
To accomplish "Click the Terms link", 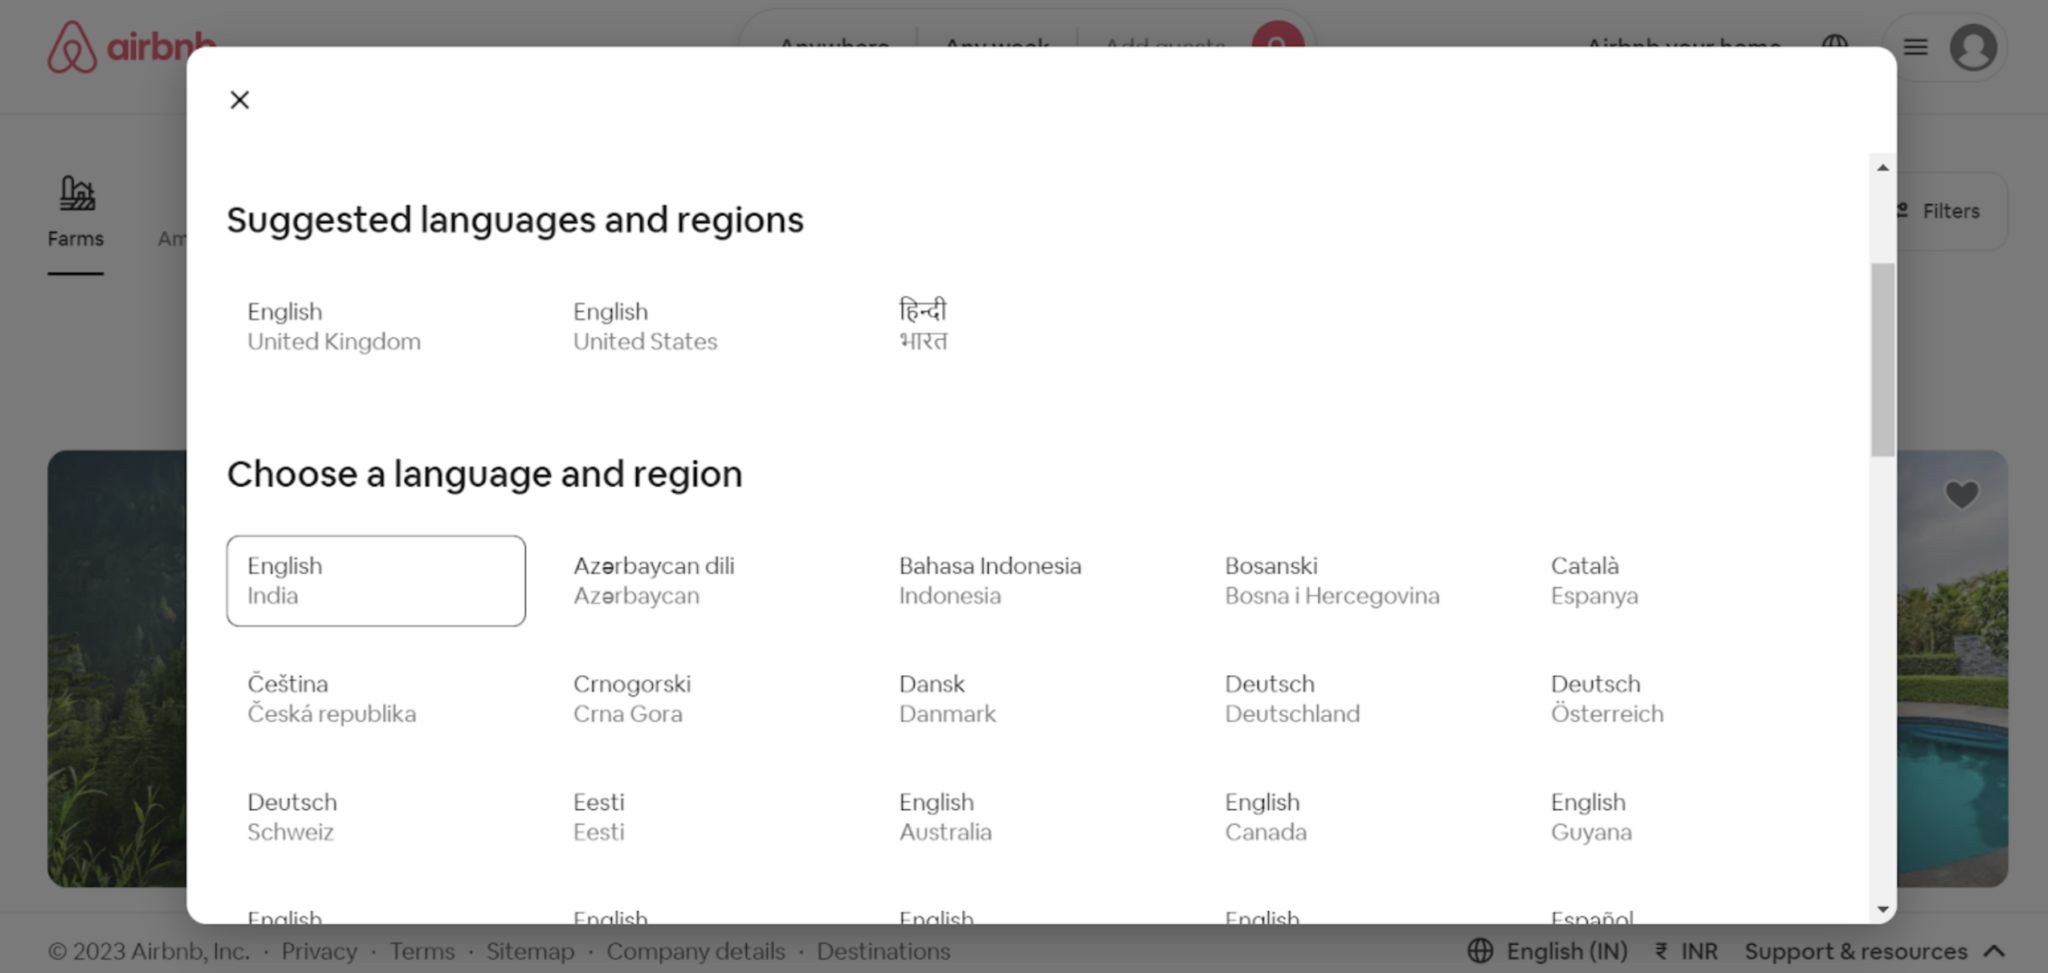I will point(422,951).
